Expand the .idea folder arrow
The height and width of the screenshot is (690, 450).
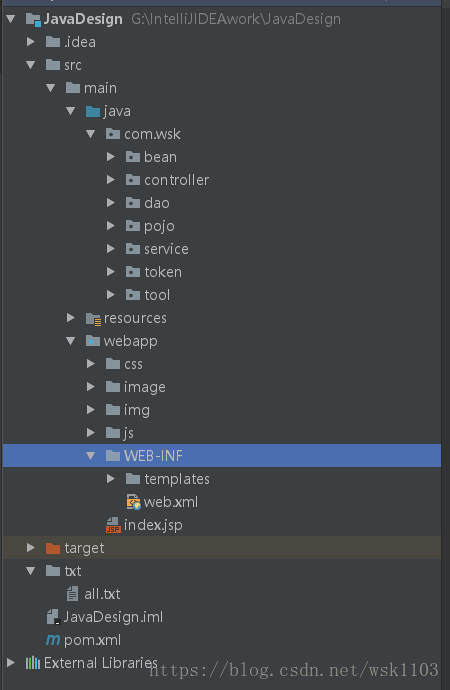(31, 42)
